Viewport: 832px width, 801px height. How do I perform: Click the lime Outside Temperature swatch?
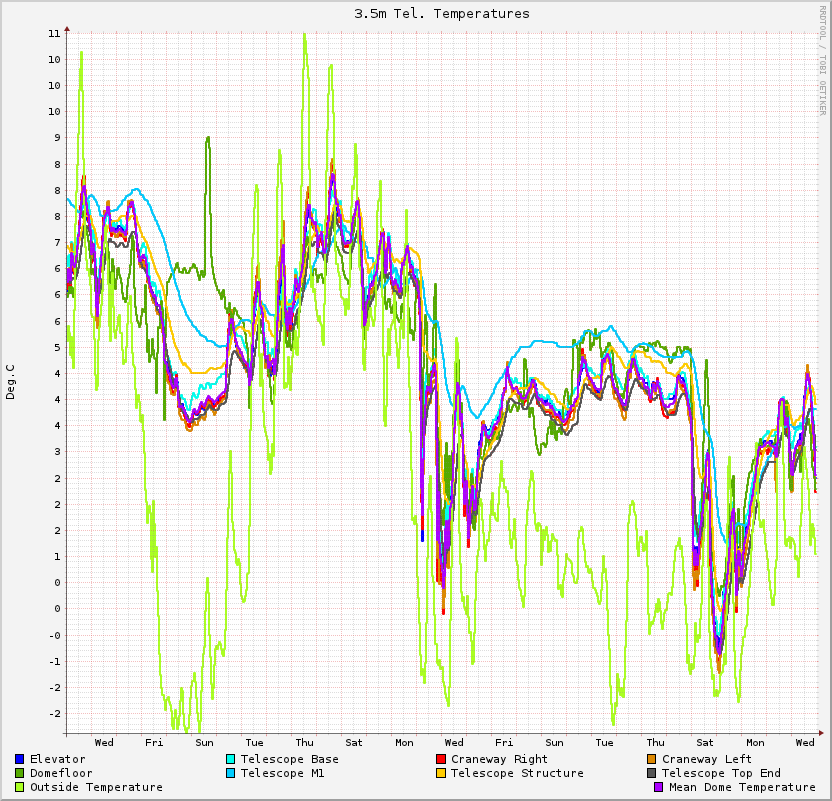click(20, 787)
